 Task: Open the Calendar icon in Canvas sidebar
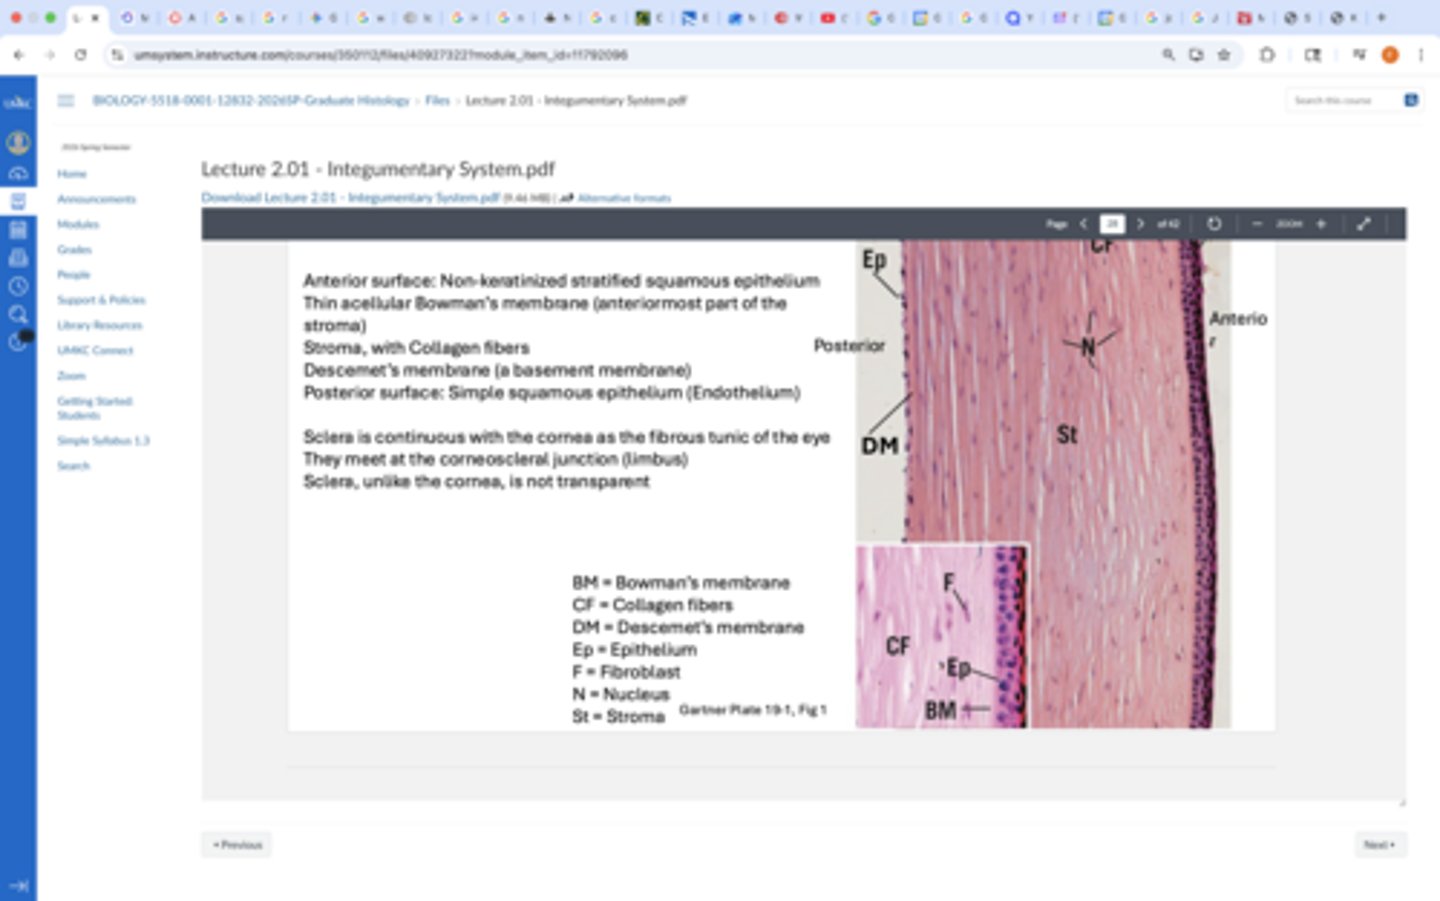[18, 230]
